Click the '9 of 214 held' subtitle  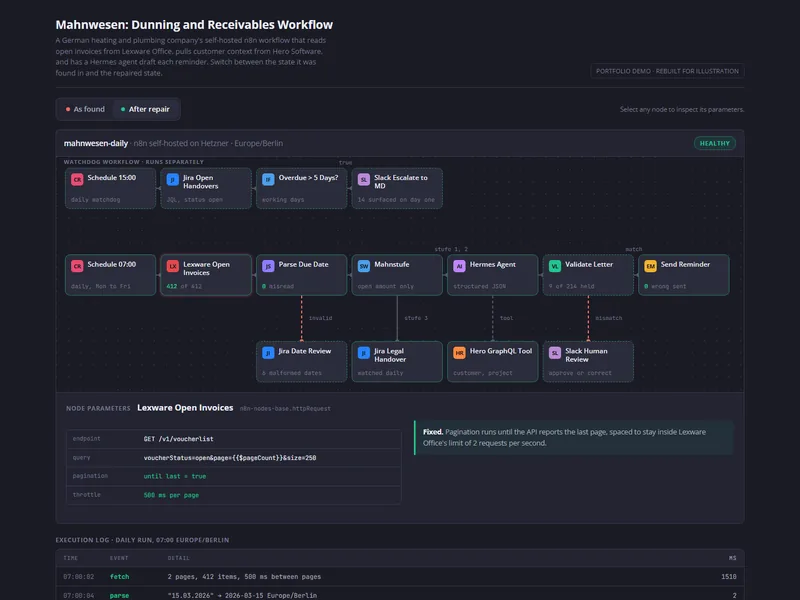click(x=571, y=286)
